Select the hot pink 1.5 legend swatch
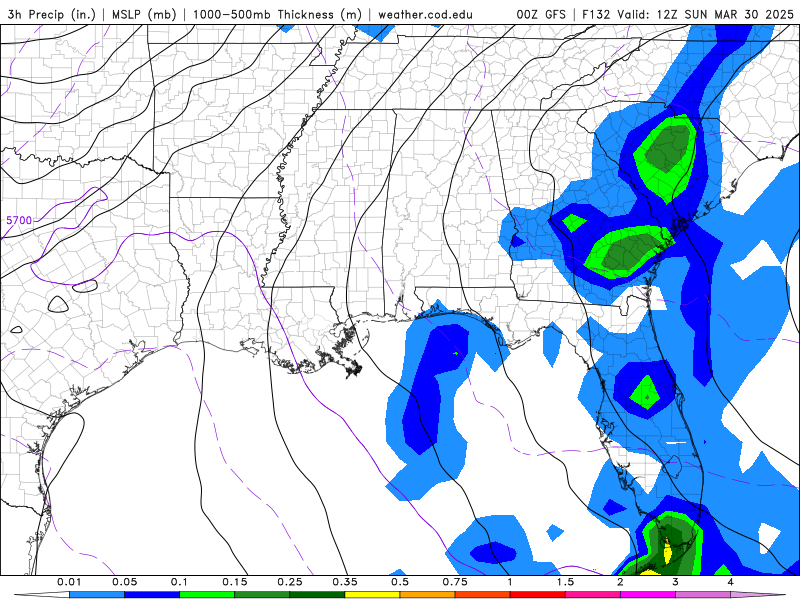 (593, 595)
